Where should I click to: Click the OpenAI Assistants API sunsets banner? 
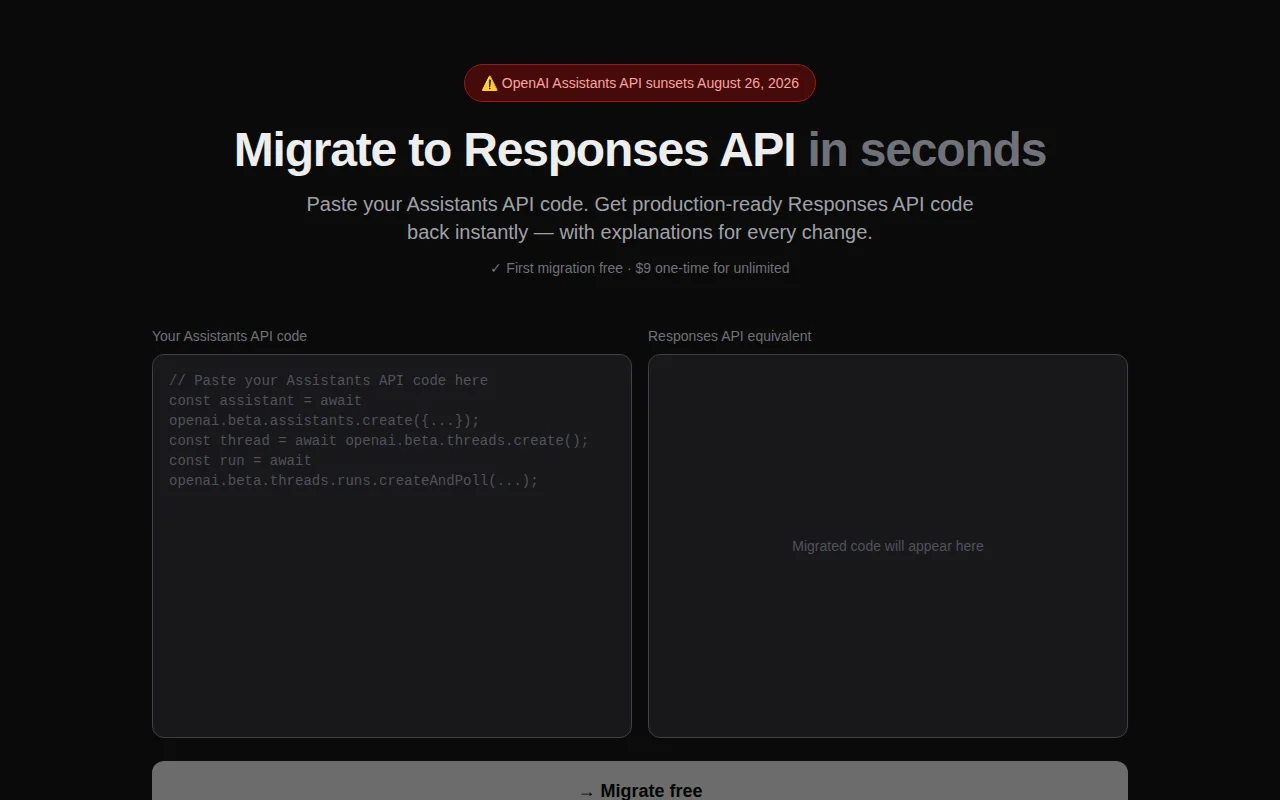pos(640,83)
